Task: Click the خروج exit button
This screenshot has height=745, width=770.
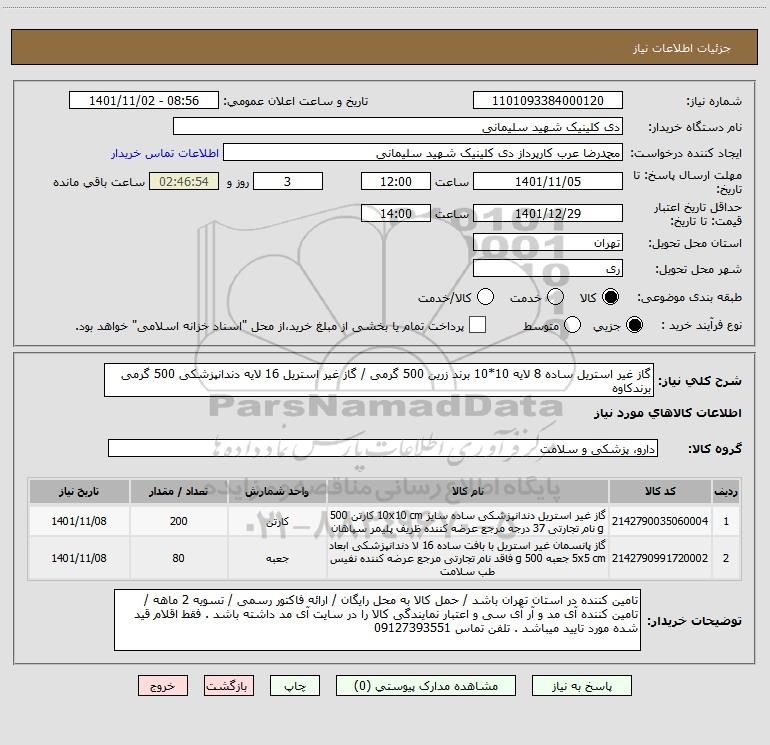Action: click(163, 686)
